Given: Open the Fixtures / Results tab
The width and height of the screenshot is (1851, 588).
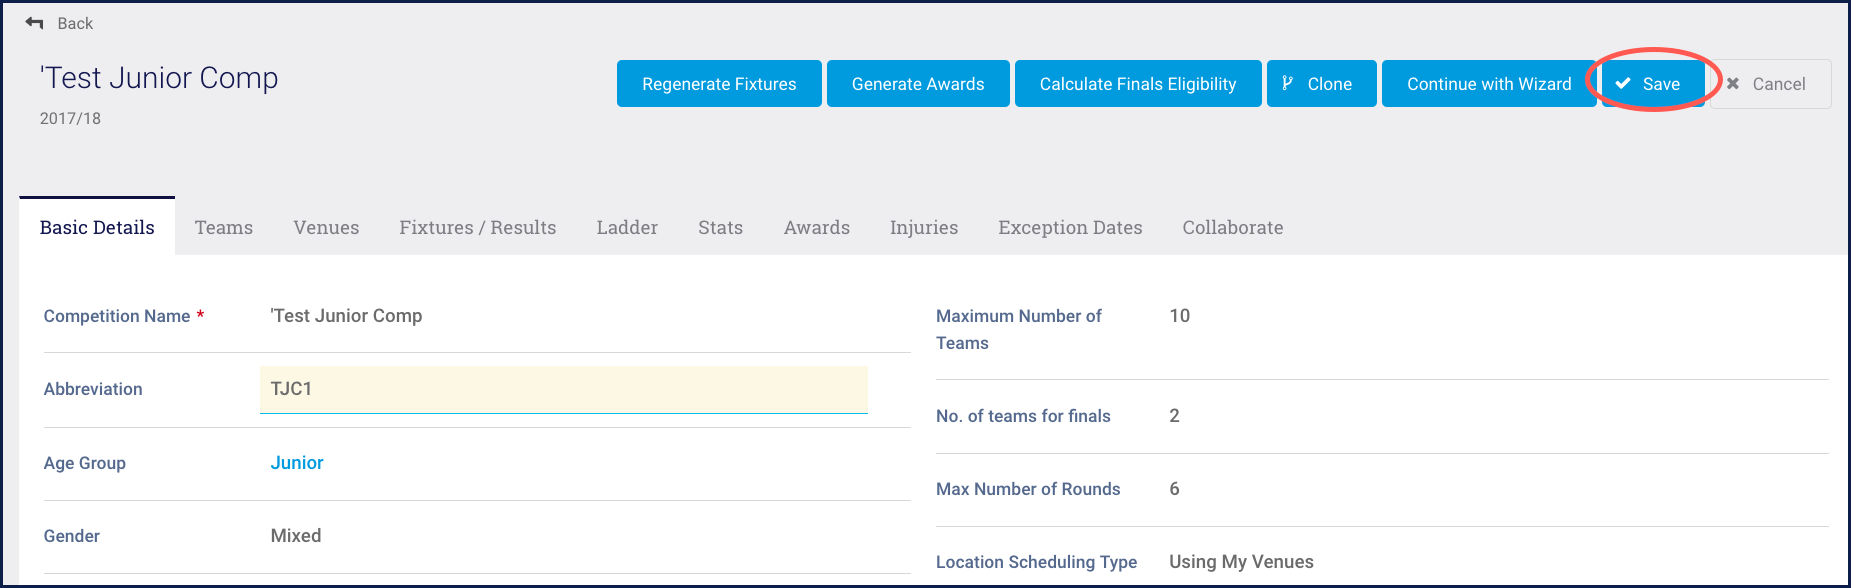Looking at the screenshot, I should [477, 228].
